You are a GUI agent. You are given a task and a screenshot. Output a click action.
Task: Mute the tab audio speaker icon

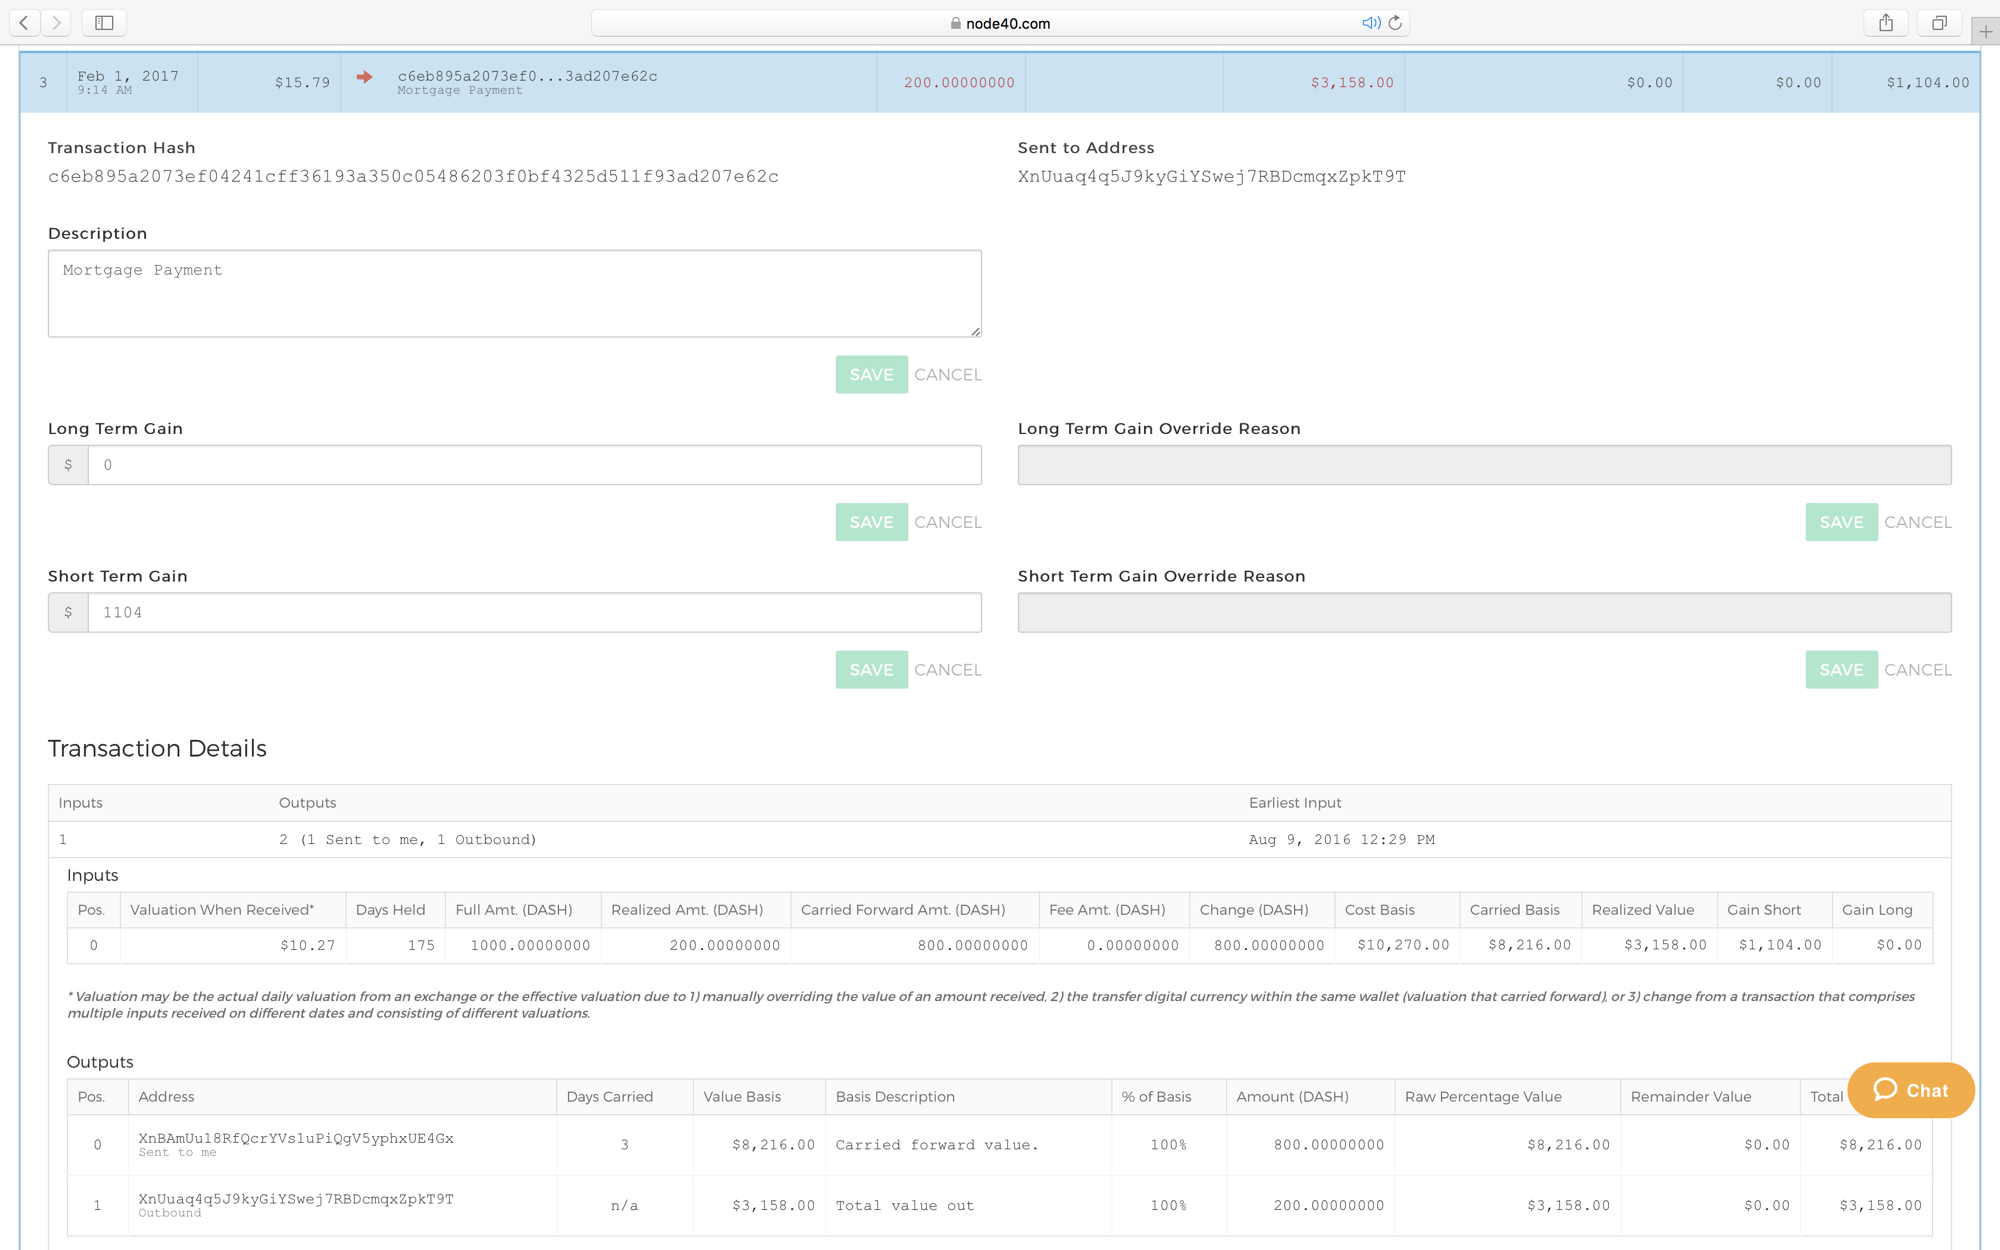(1371, 23)
